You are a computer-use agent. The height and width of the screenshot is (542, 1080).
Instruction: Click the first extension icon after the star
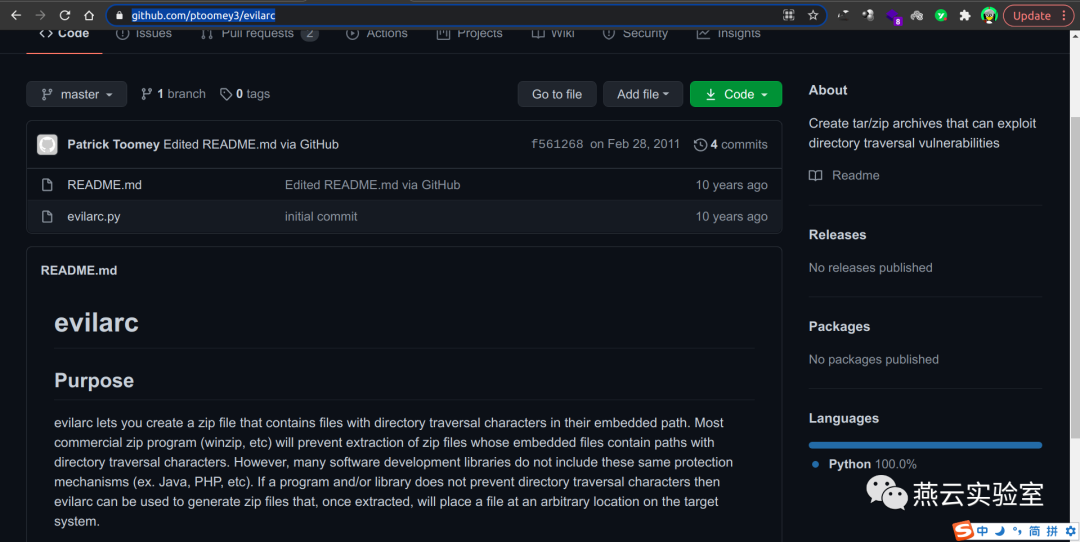pyautogui.click(x=843, y=15)
